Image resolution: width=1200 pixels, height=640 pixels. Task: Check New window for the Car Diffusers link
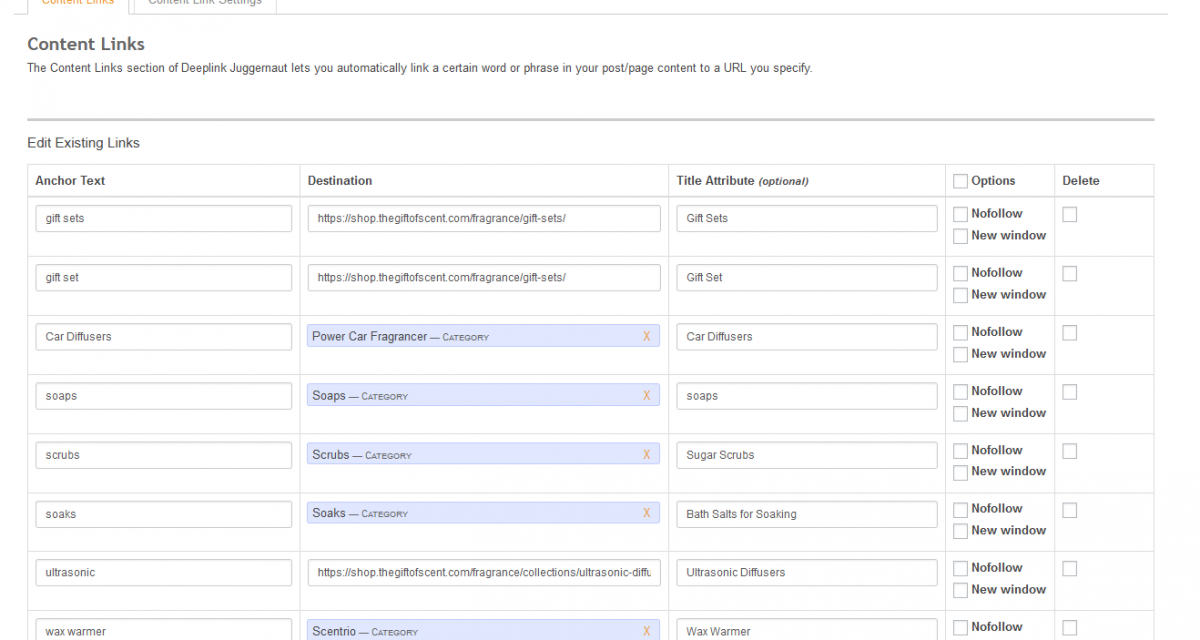tap(961, 355)
